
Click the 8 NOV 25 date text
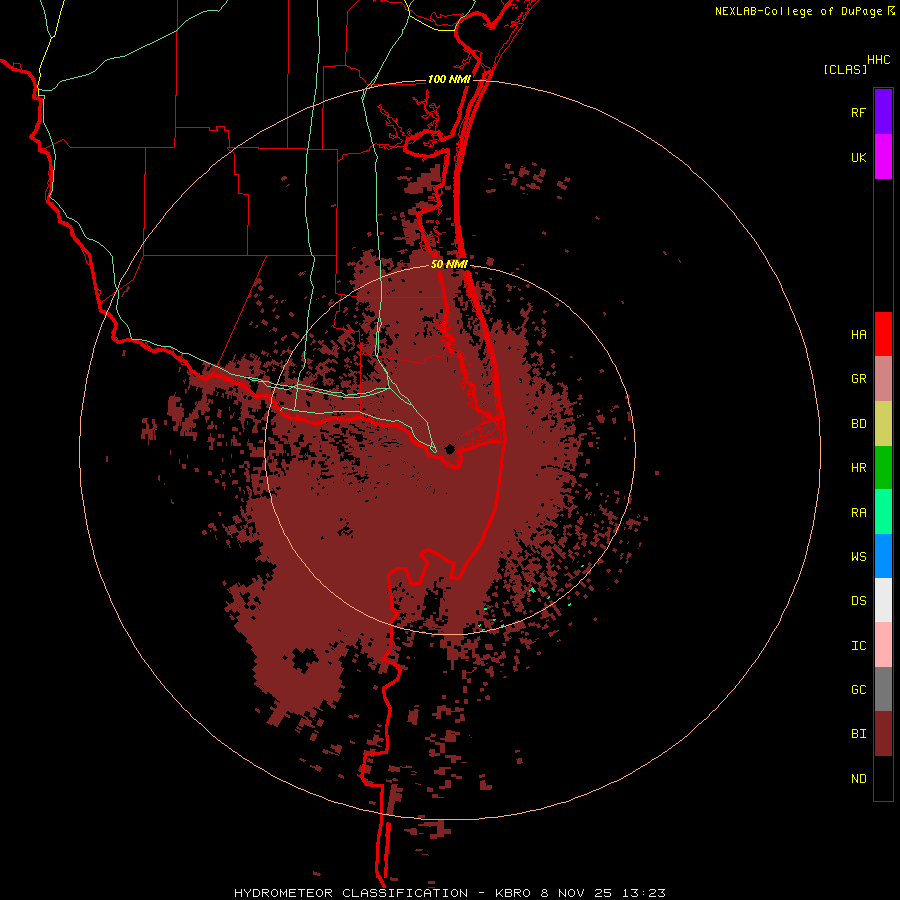(576, 893)
